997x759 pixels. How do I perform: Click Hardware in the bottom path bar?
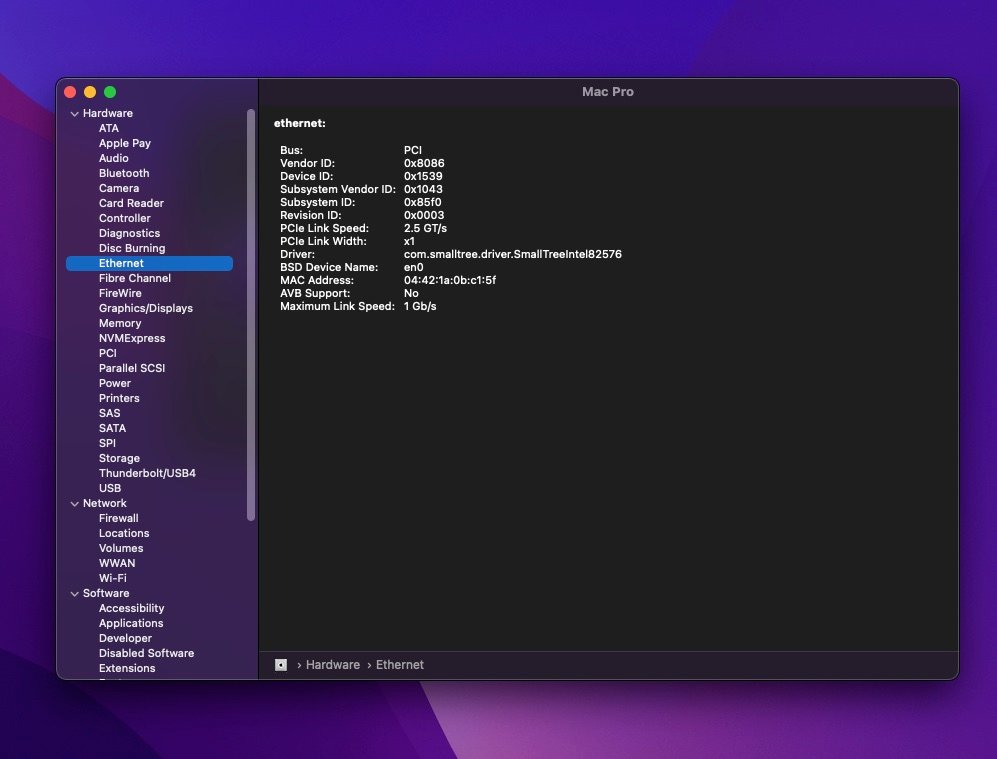(x=332, y=665)
